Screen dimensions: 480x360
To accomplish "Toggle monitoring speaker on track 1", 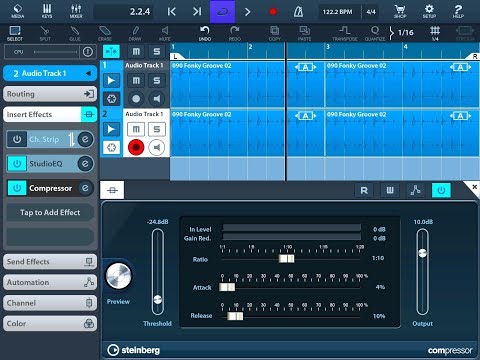I will coord(157,99).
